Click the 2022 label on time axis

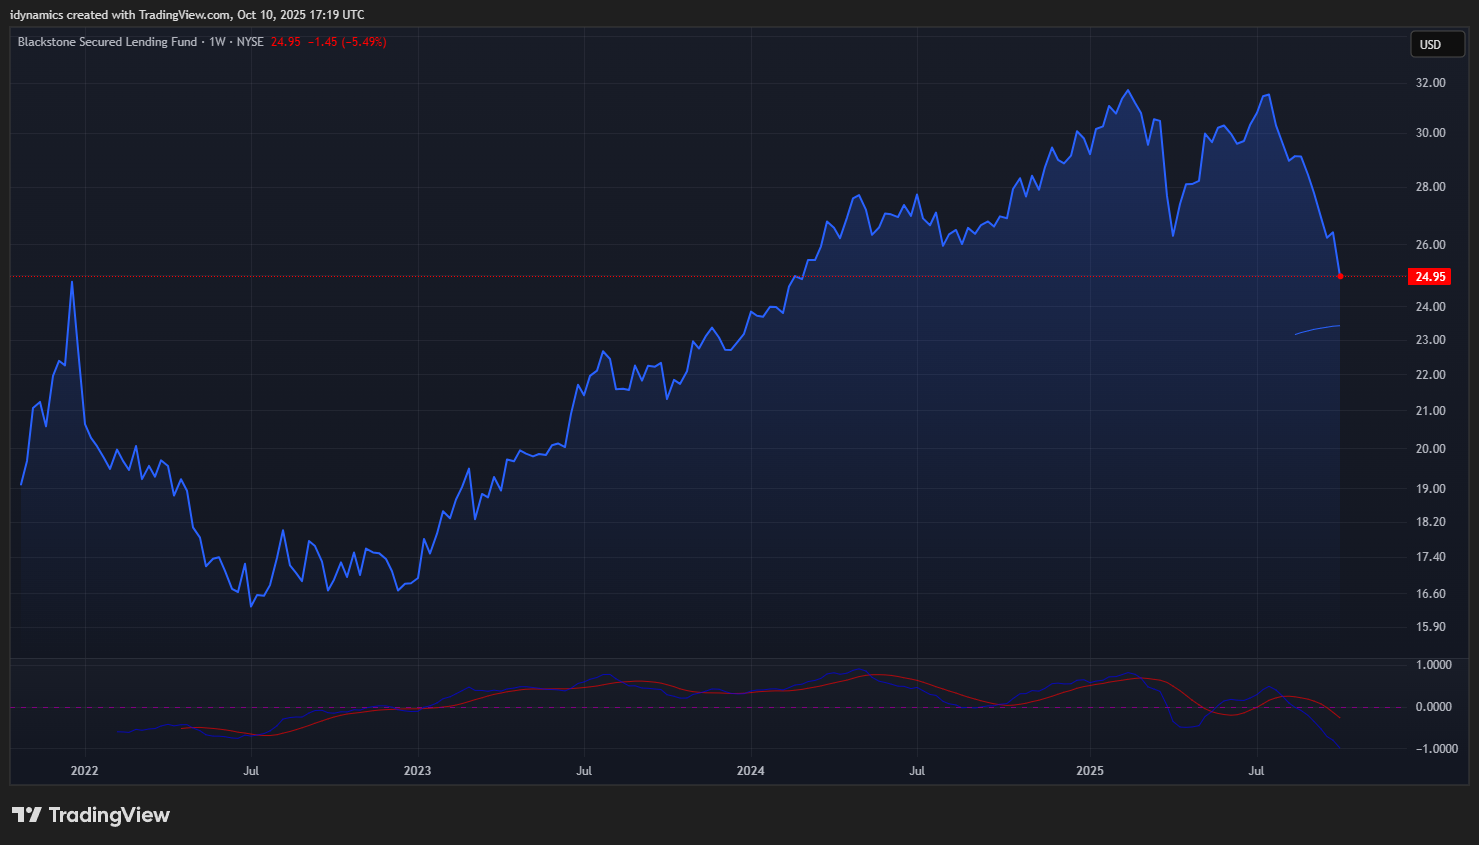coord(85,770)
